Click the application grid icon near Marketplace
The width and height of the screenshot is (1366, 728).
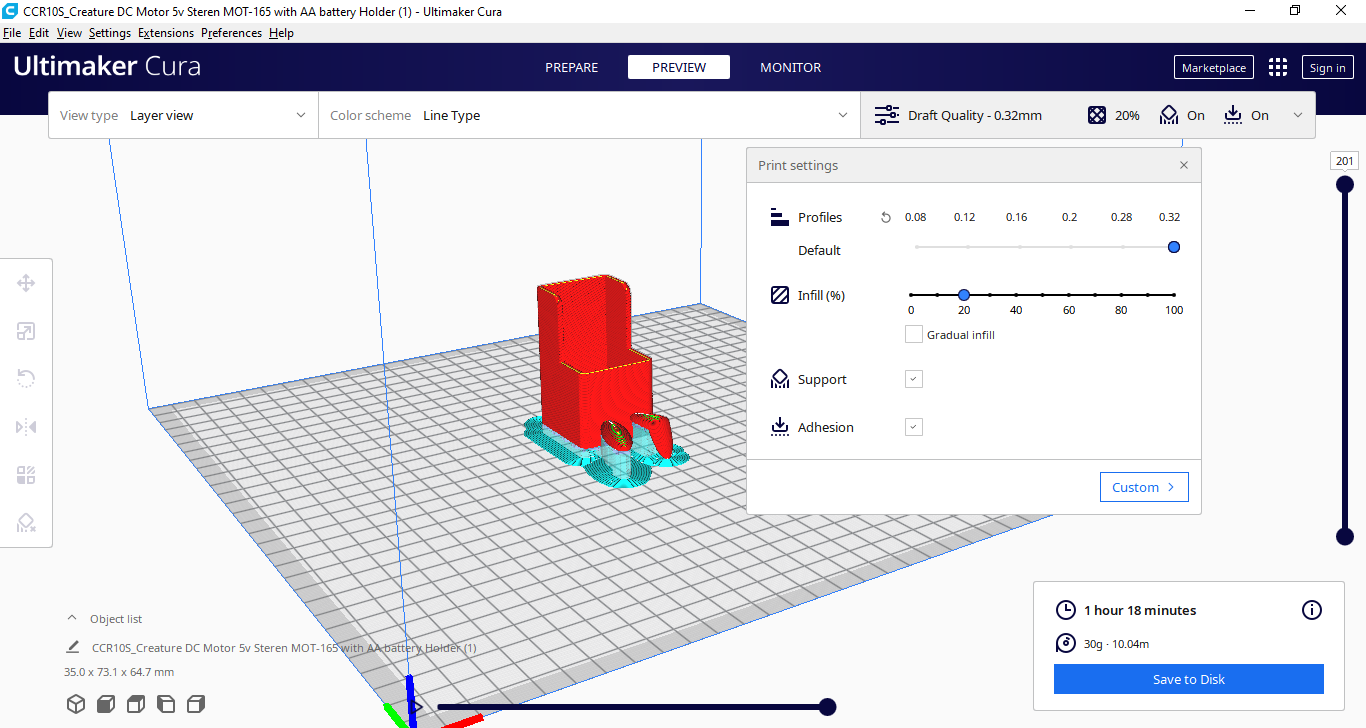pyautogui.click(x=1278, y=67)
